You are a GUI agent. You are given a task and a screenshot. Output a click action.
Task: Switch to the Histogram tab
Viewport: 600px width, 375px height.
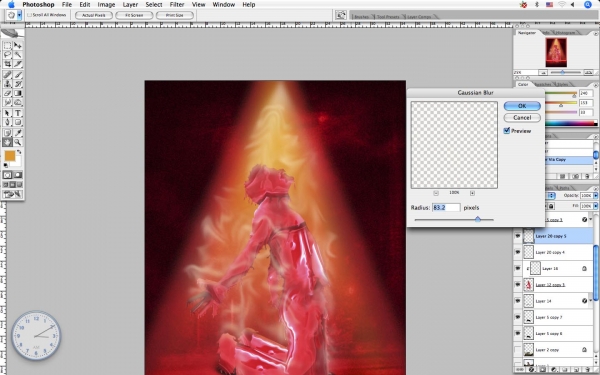[x=565, y=33]
